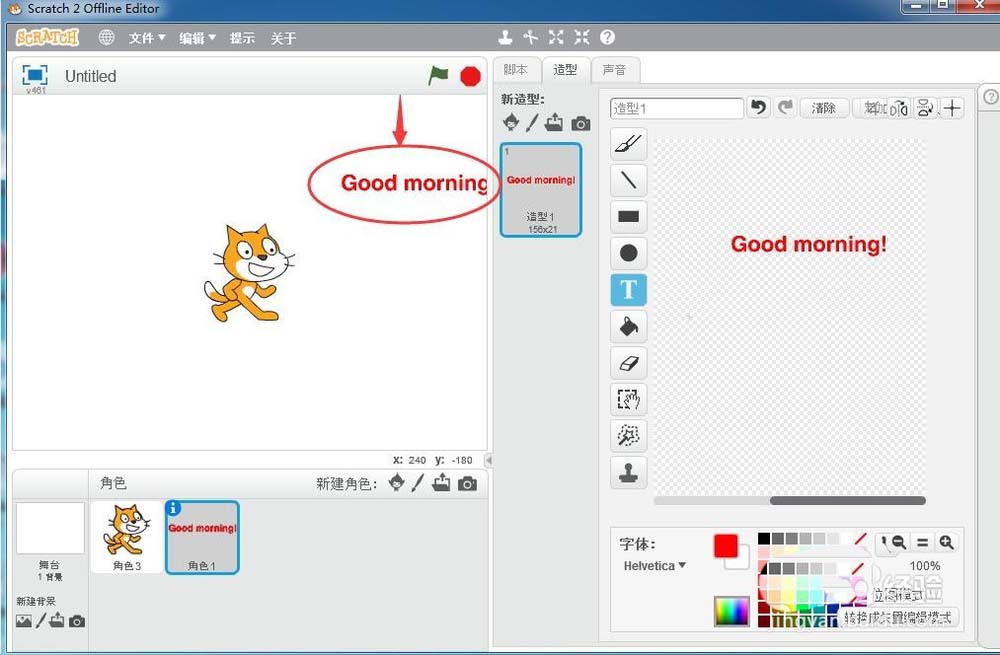
Task: Open the 提示 menu
Action: coord(242,38)
